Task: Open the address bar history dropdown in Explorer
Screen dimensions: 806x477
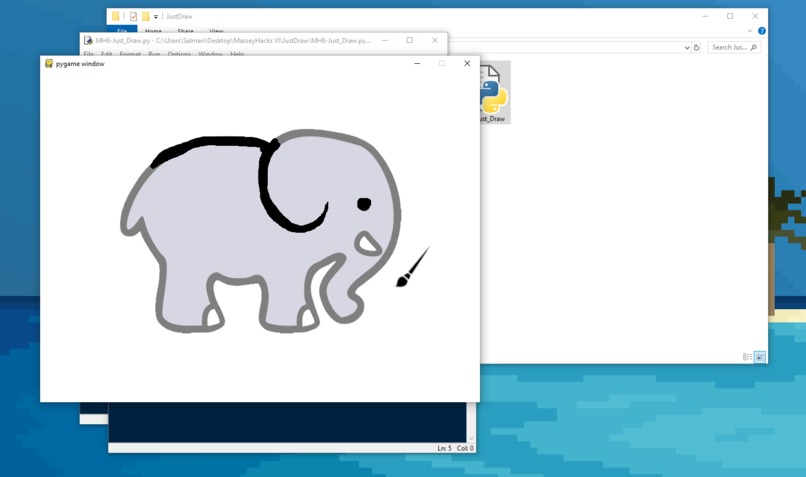Action: click(x=687, y=47)
